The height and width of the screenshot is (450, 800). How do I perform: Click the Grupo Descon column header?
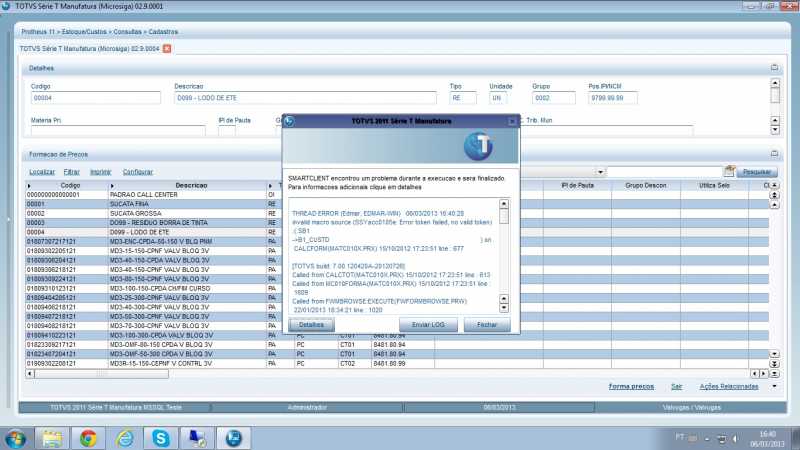[645, 186]
